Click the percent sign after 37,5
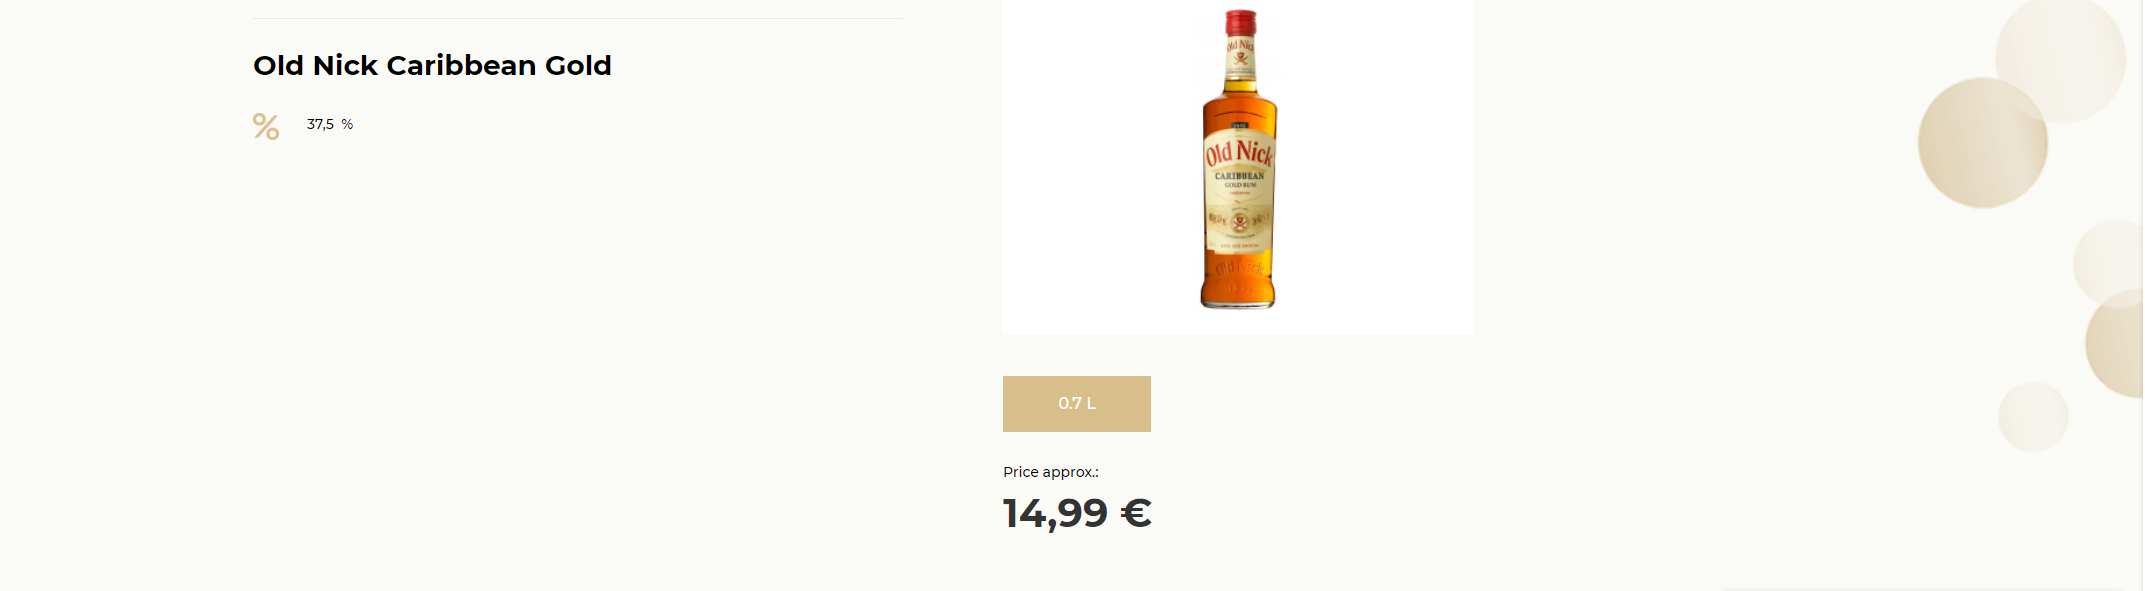2145x591 pixels. click(x=347, y=124)
